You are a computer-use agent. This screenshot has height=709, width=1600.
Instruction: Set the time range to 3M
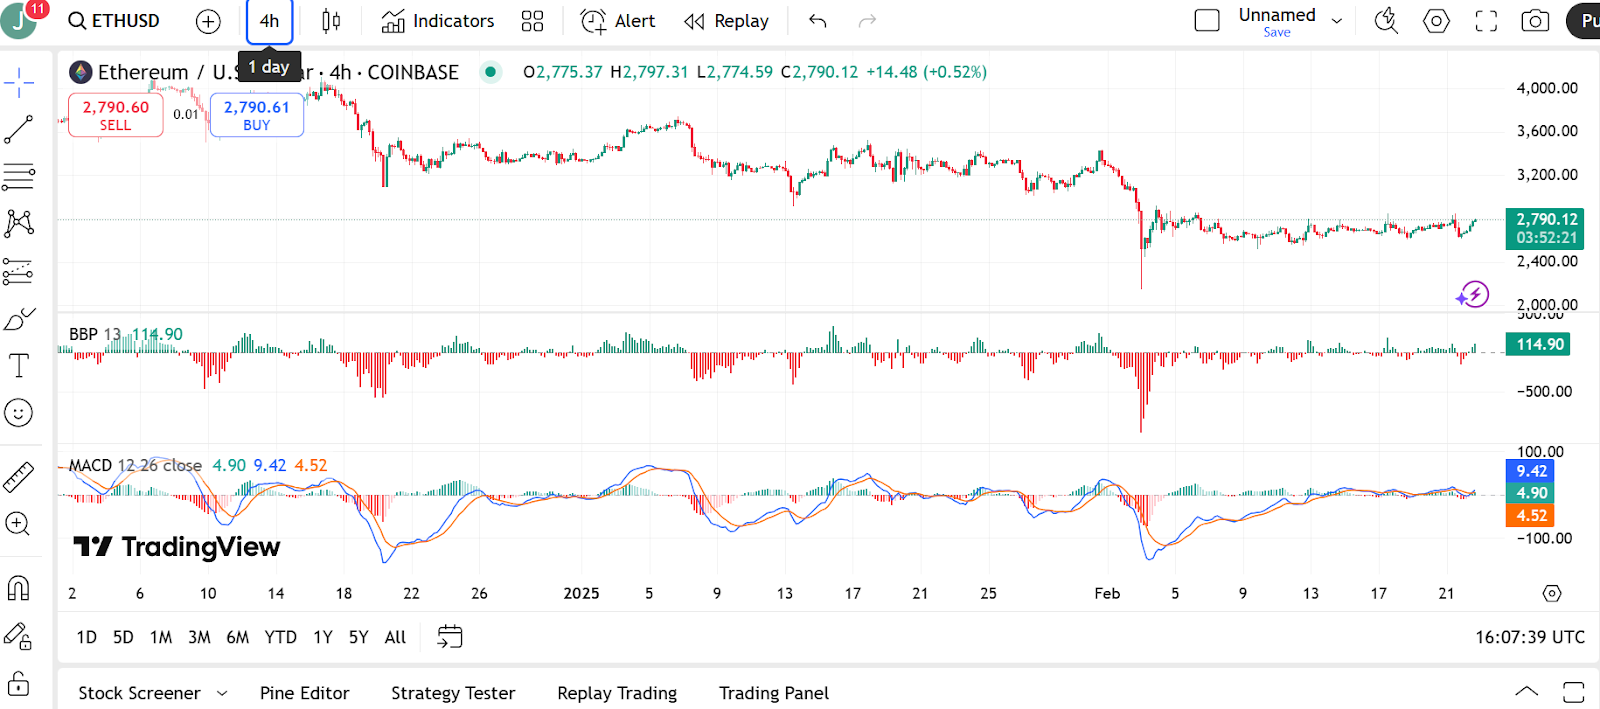199,637
